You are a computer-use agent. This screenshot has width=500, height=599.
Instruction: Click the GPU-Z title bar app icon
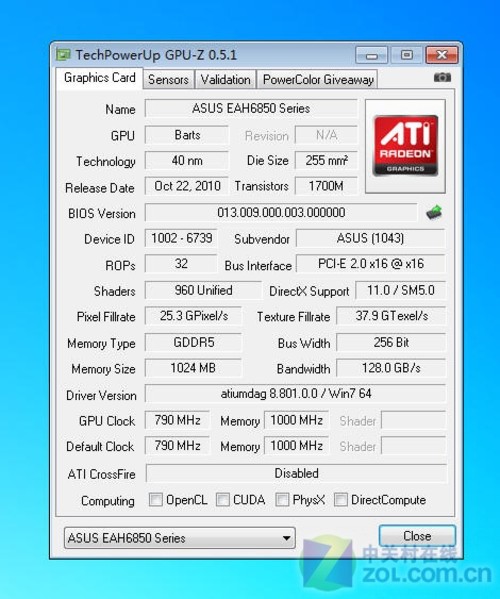coord(63,55)
